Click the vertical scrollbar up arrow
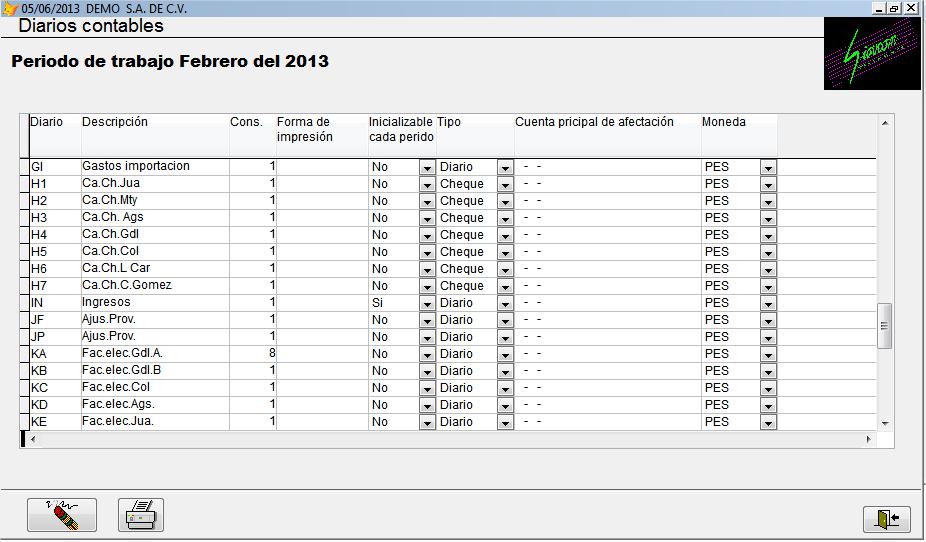926x542 pixels. tap(885, 123)
